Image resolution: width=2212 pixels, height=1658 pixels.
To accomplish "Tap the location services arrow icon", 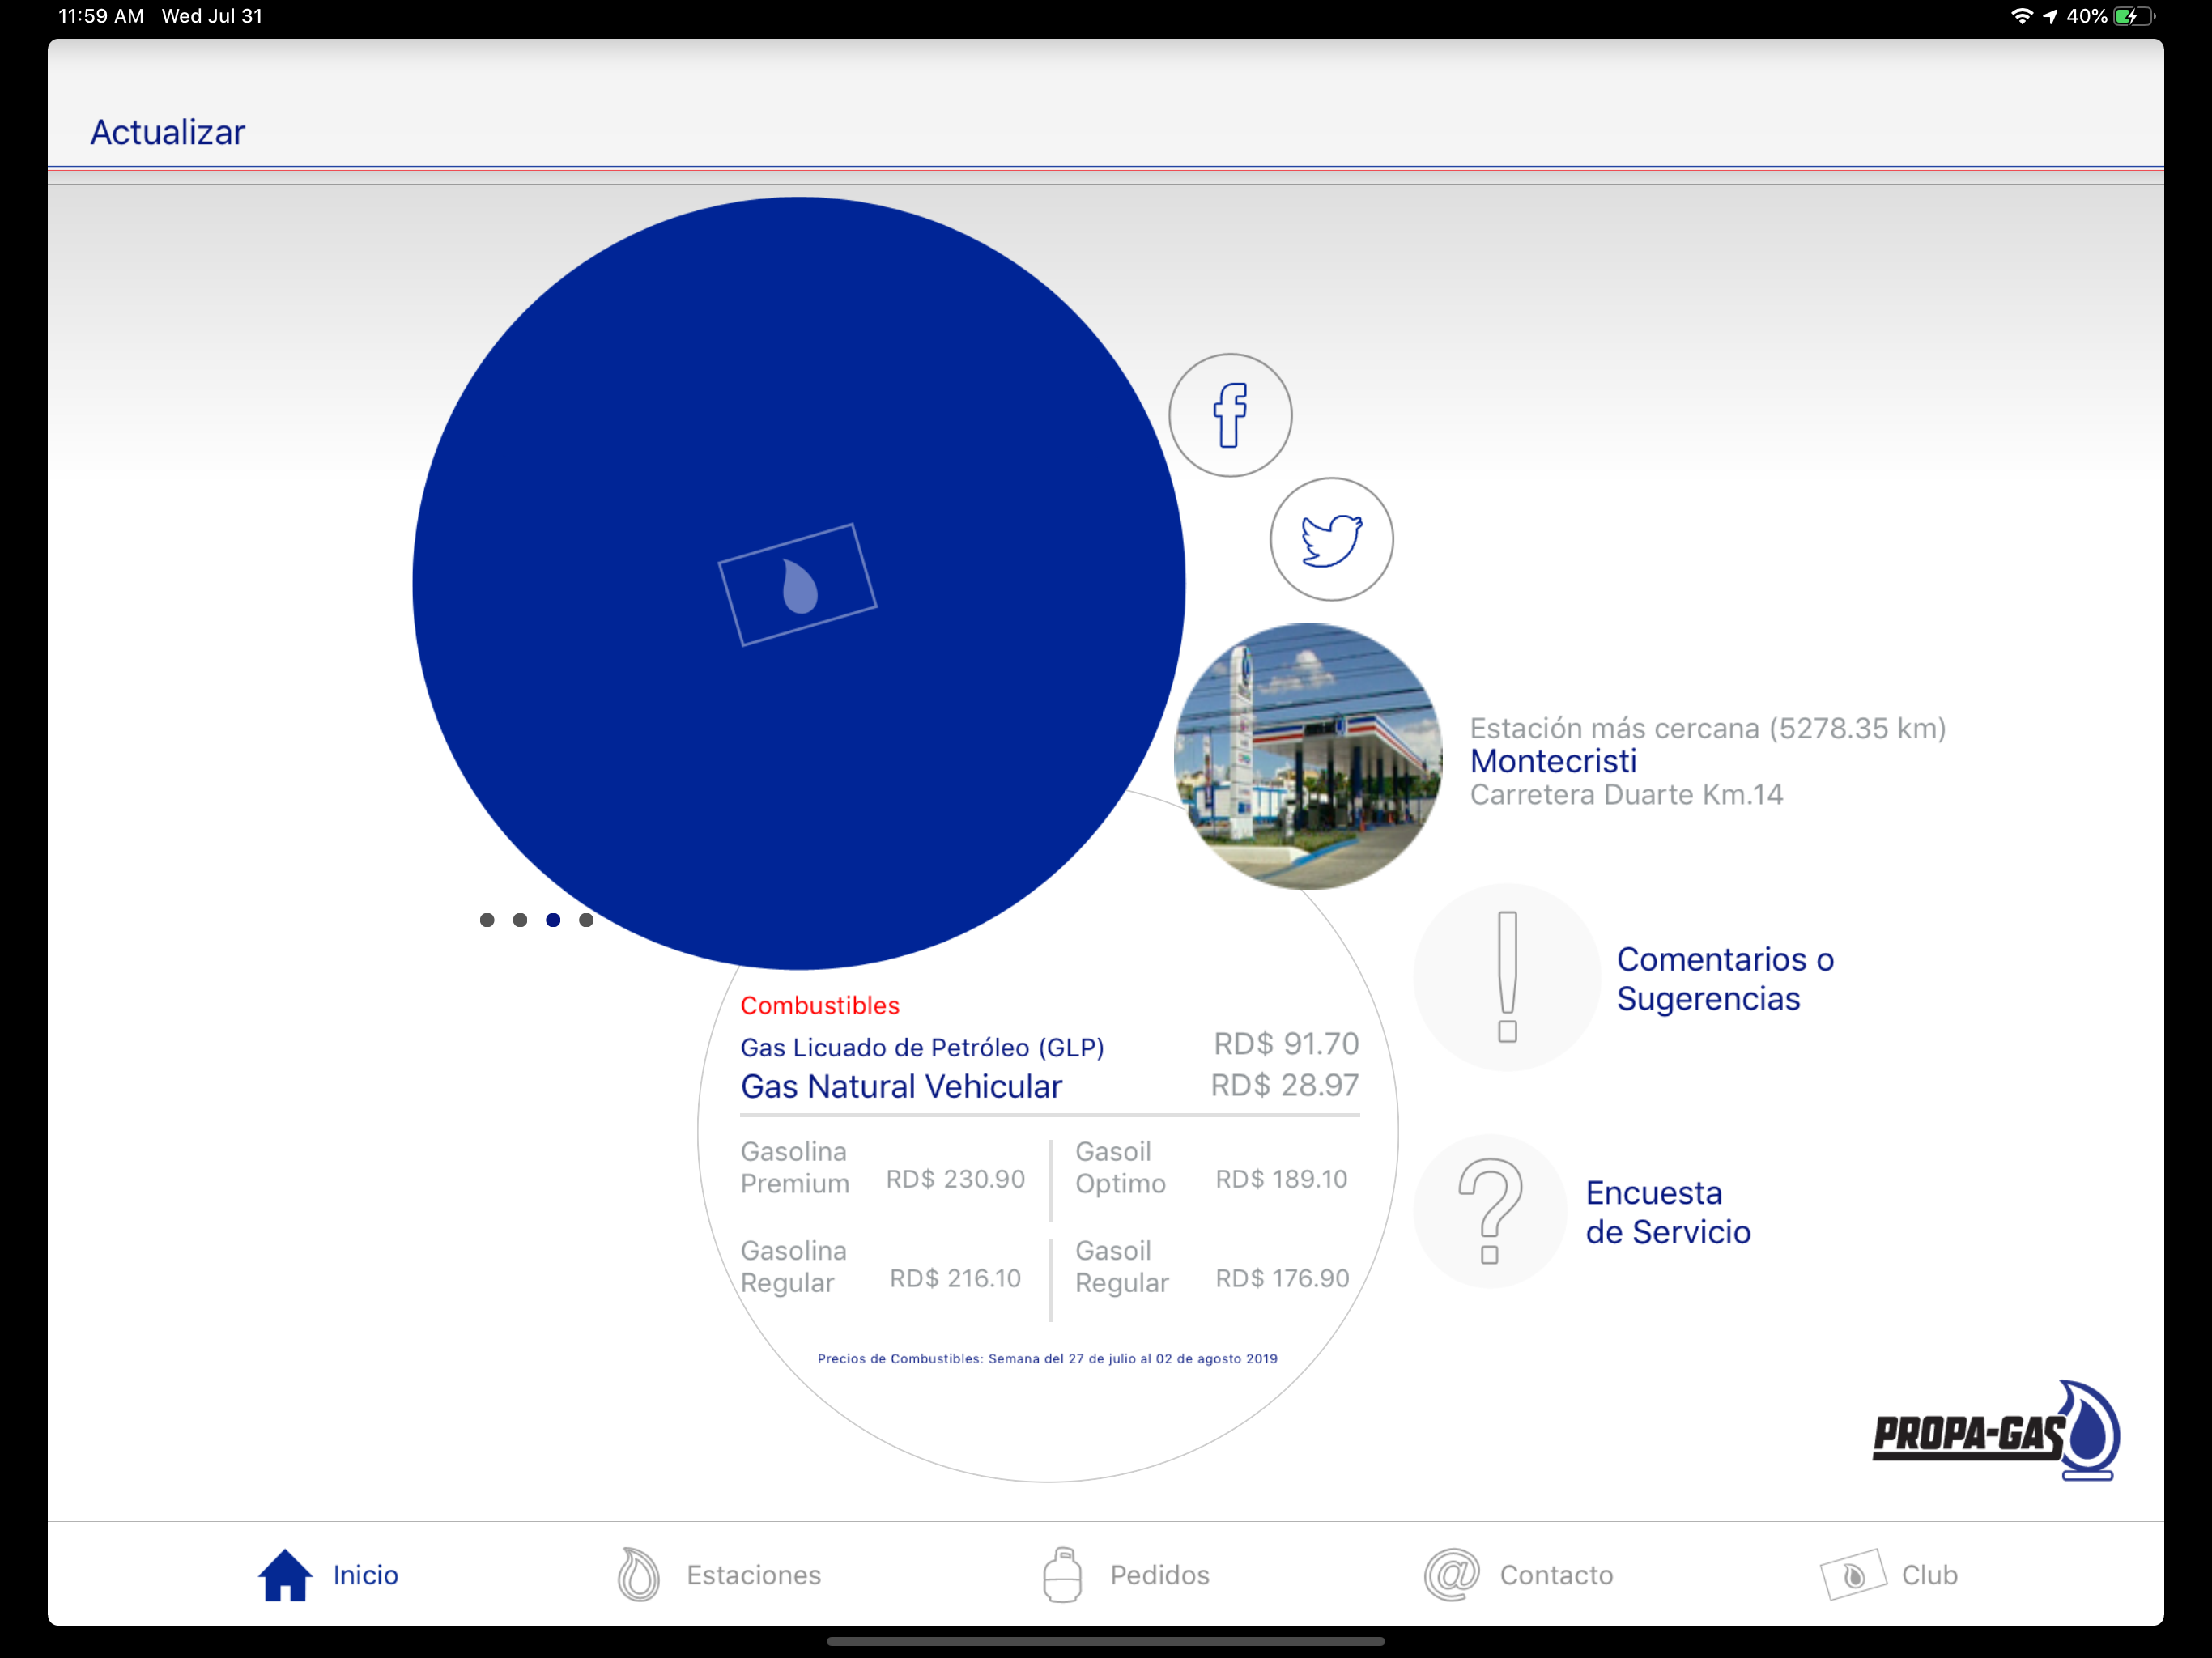I will tap(2050, 16).
